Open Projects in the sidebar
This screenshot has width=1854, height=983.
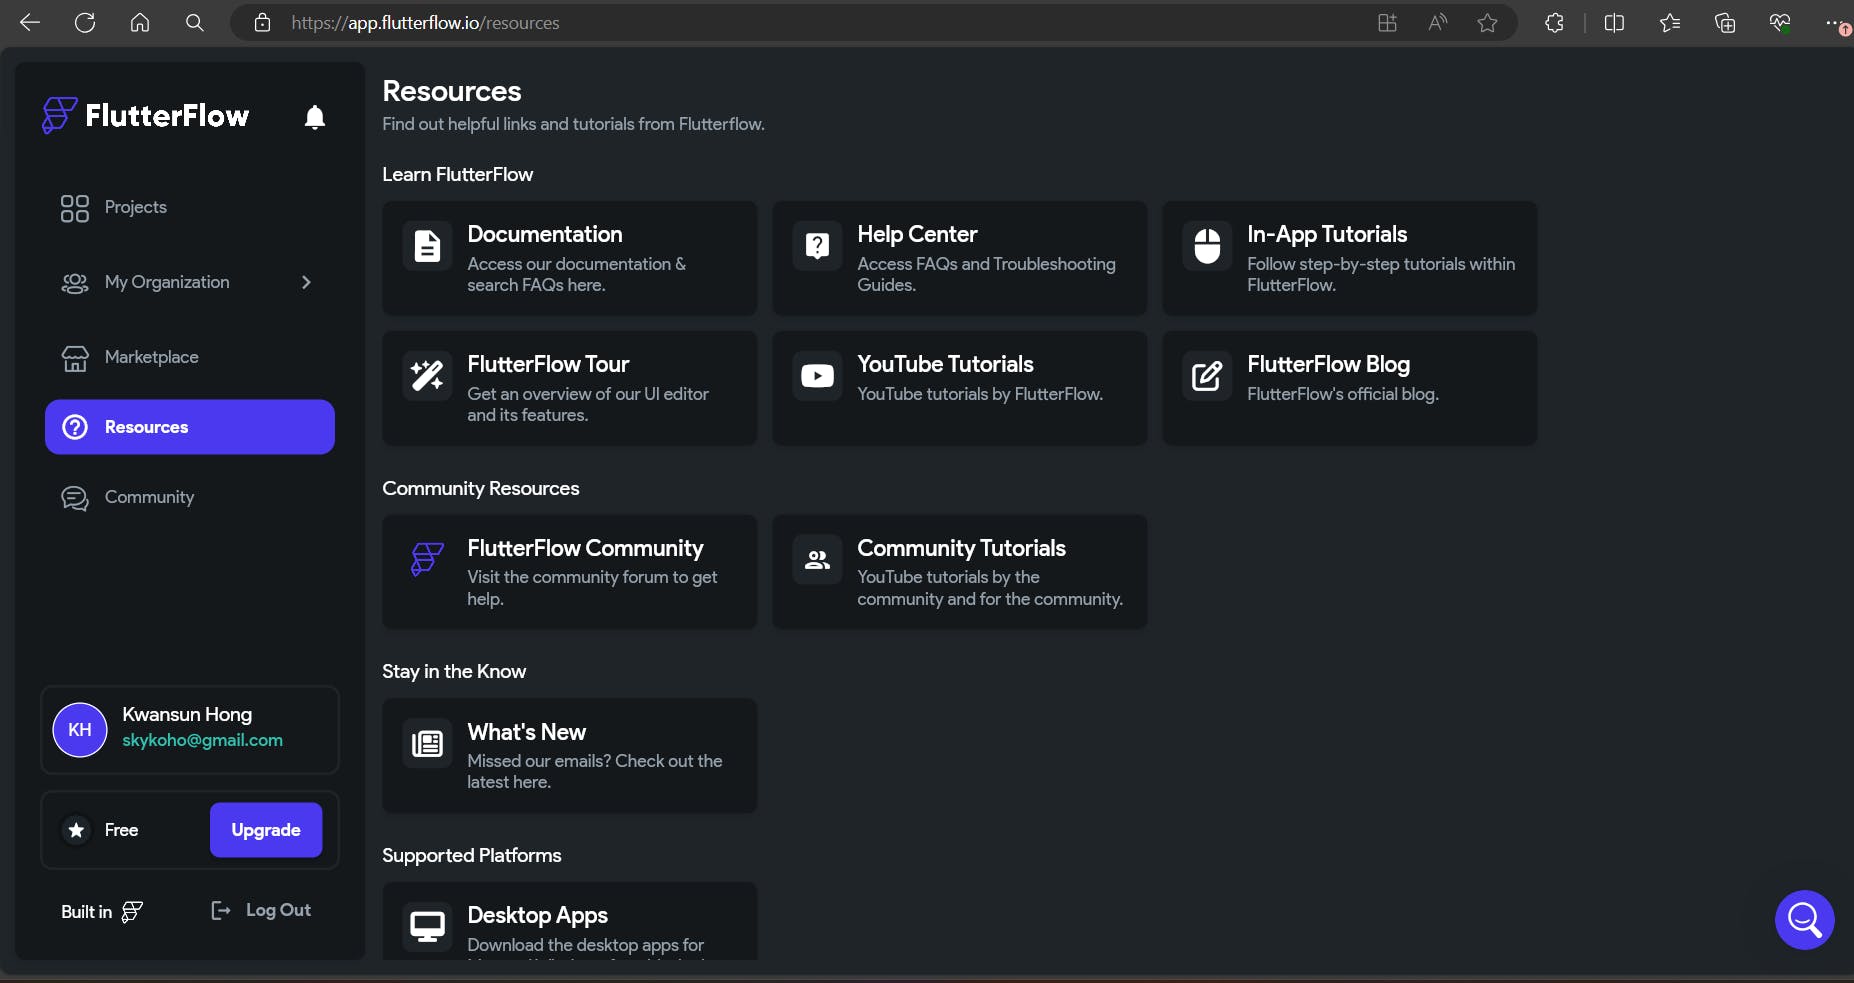[x=136, y=207]
